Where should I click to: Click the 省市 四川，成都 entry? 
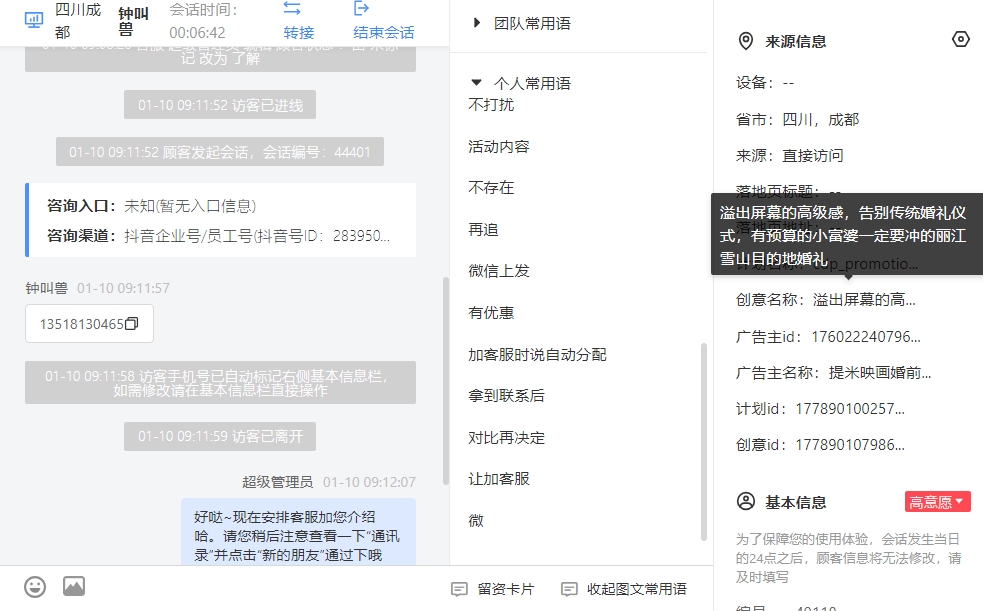click(x=797, y=119)
